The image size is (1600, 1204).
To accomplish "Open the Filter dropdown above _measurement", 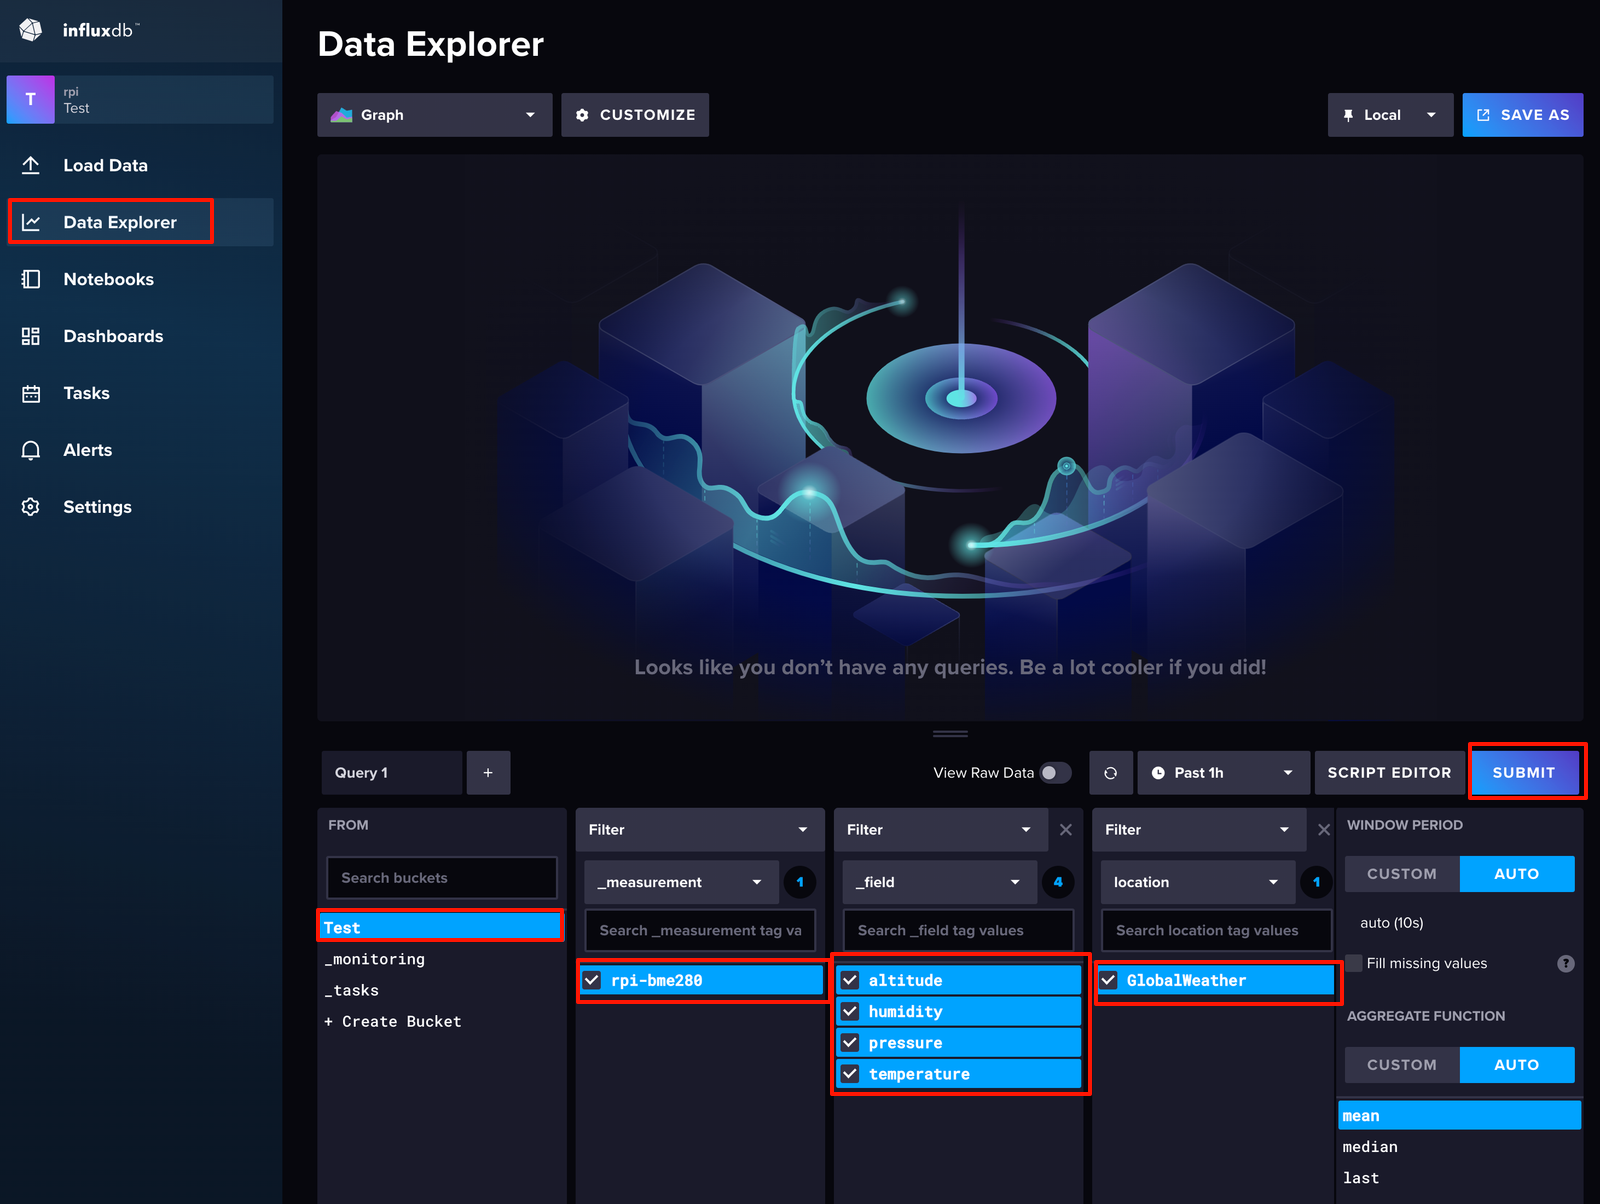I will pyautogui.click(x=699, y=830).
